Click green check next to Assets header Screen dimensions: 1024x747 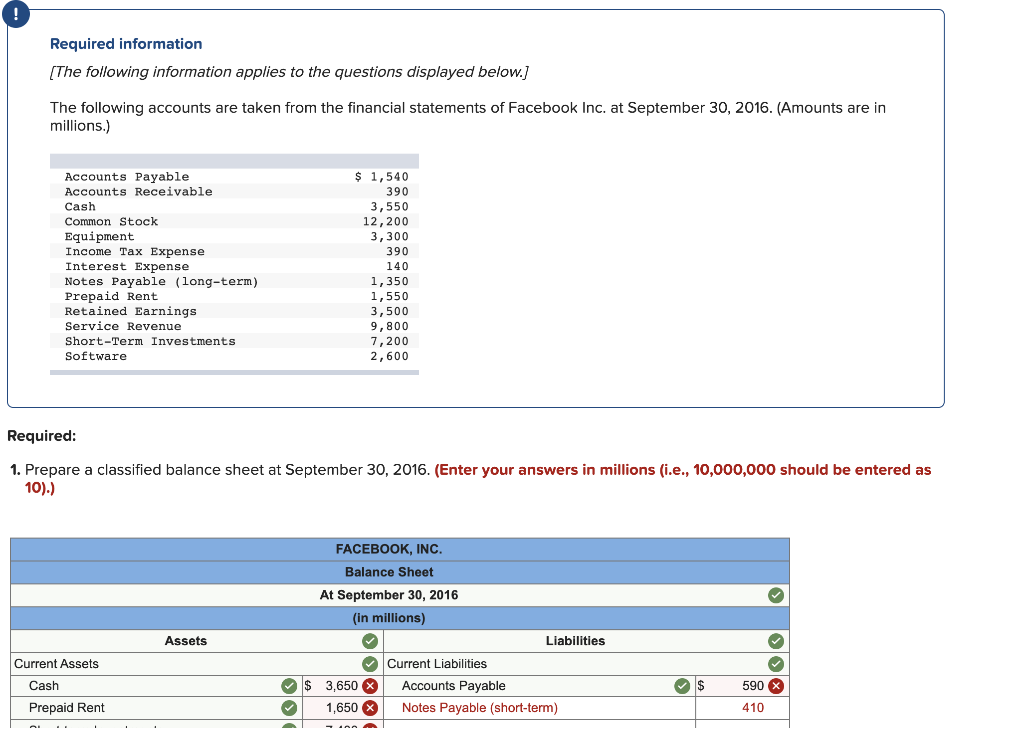click(370, 641)
